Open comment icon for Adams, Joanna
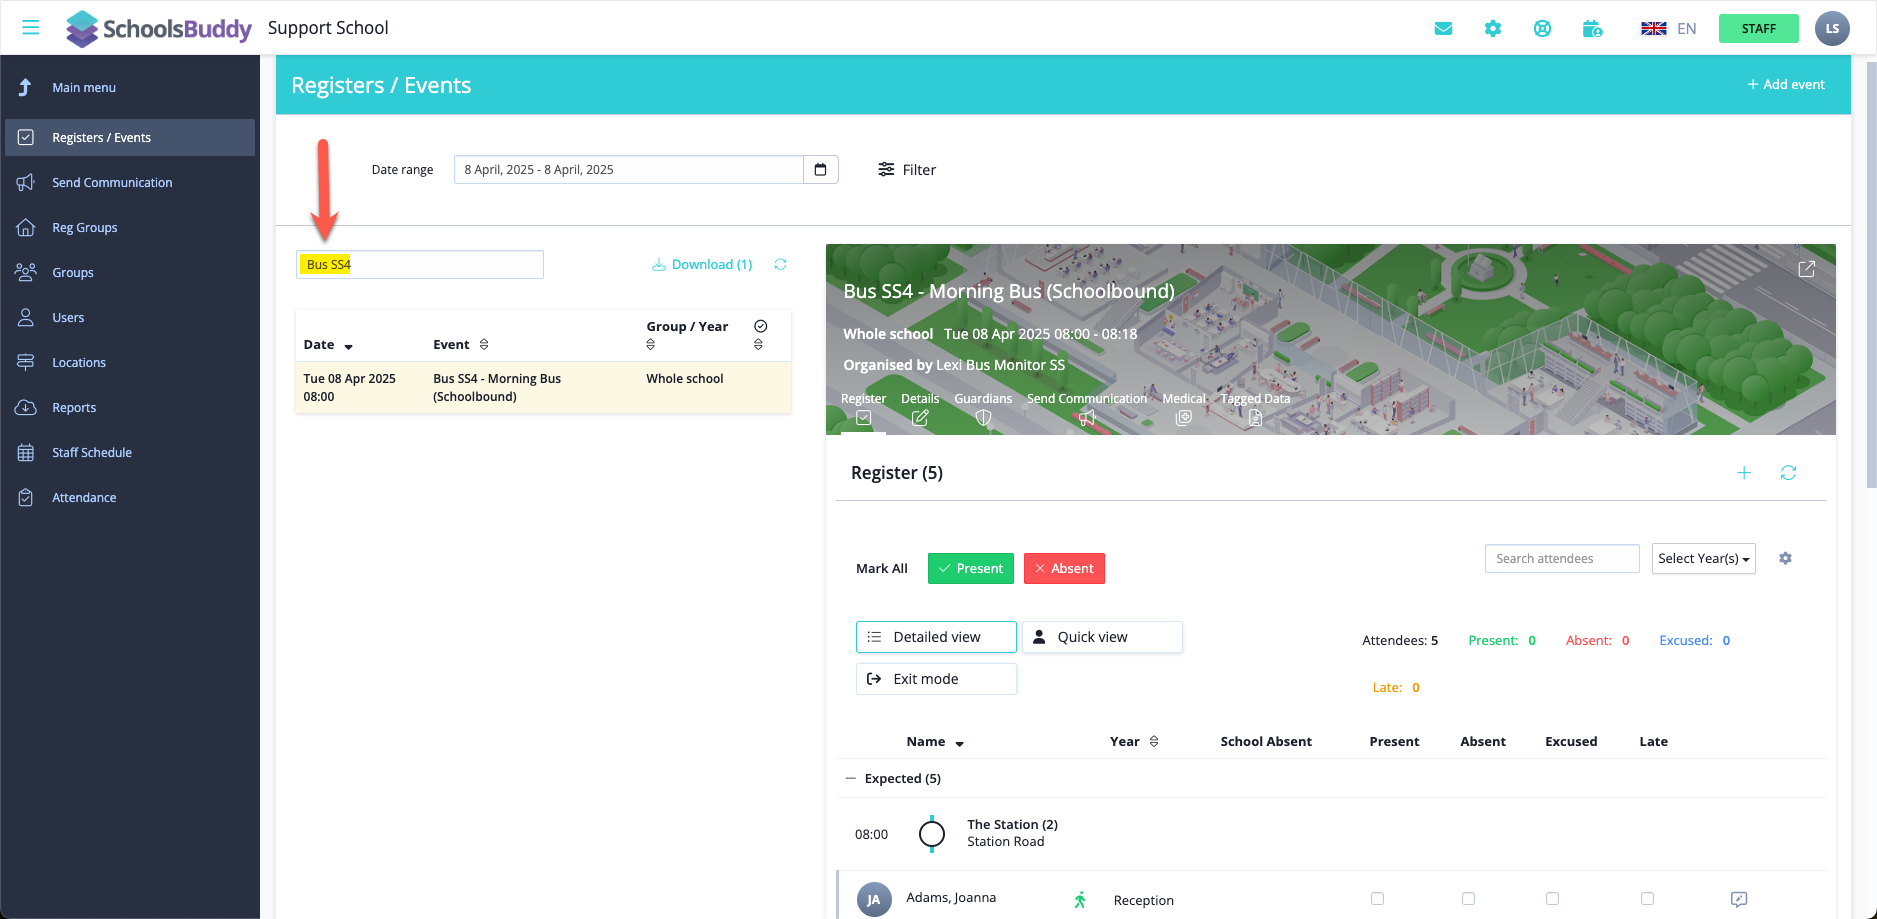The width and height of the screenshot is (1877, 919). [1739, 899]
